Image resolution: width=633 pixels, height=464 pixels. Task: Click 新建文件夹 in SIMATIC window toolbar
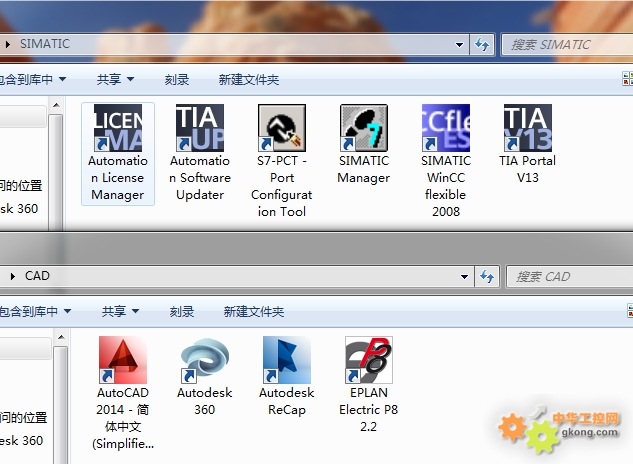[x=249, y=79]
